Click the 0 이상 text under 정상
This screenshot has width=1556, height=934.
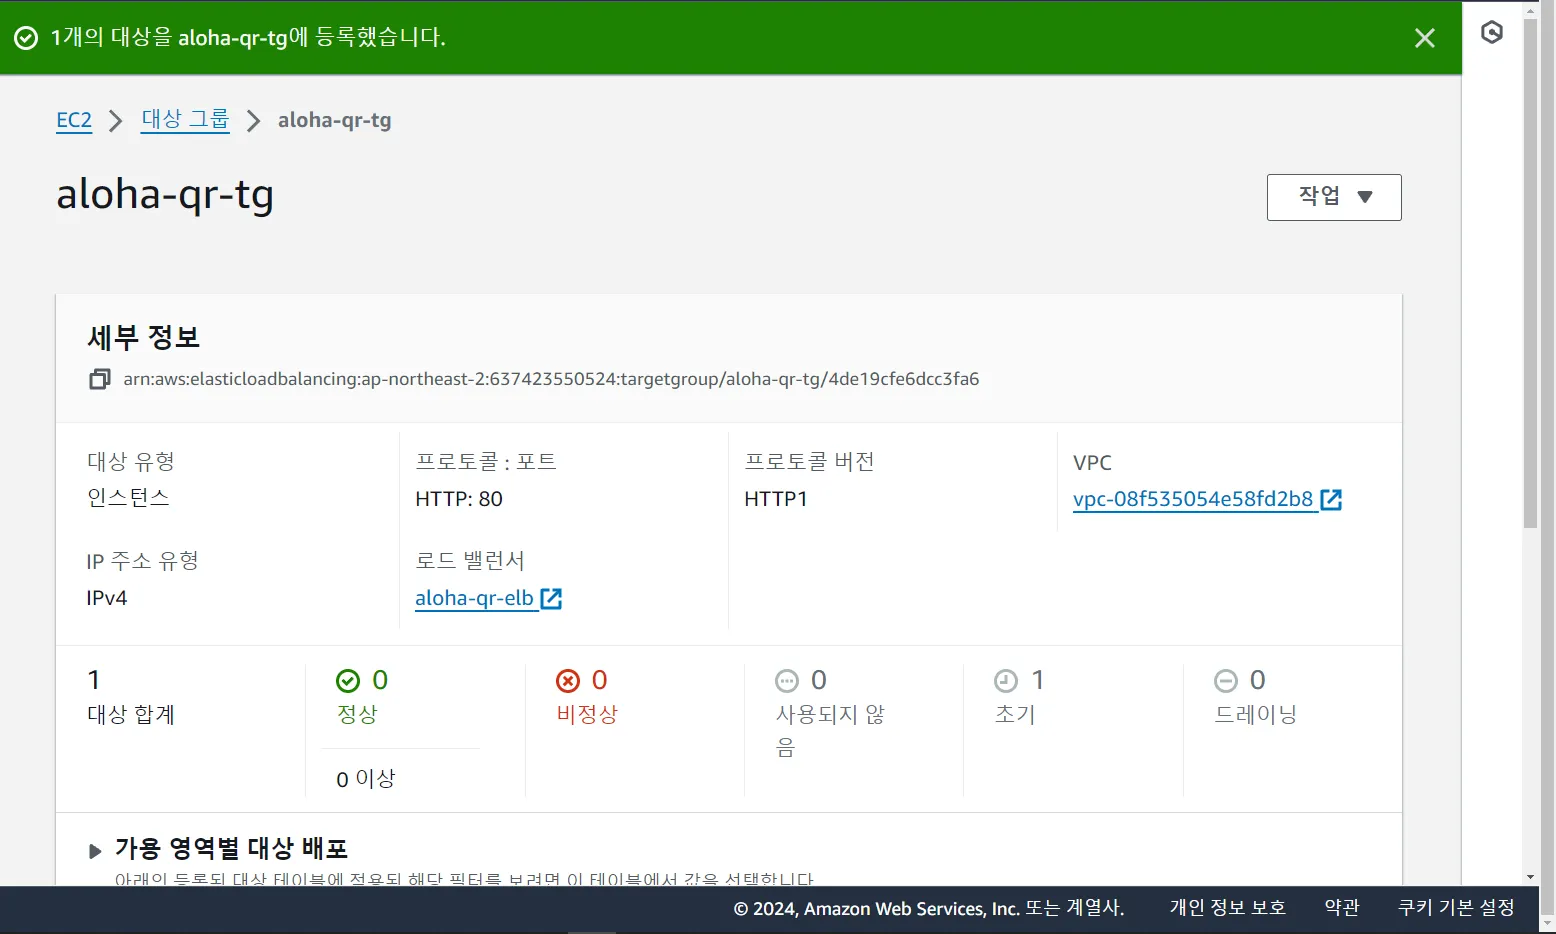click(x=366, y=779)
